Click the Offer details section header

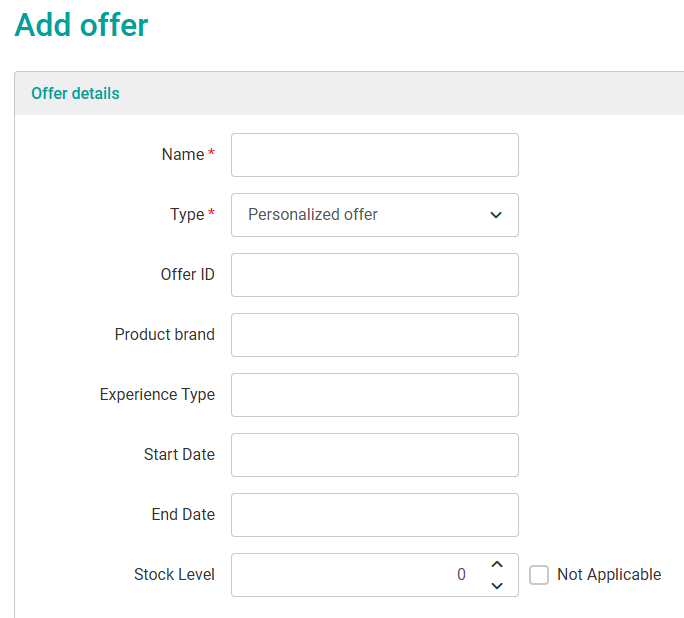pos(75,93)
